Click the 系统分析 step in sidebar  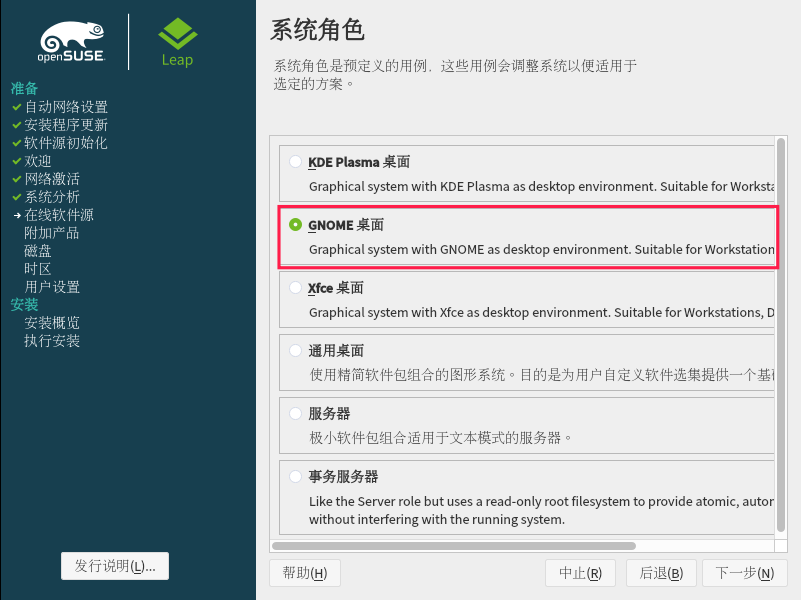click(x=52, y=197)
